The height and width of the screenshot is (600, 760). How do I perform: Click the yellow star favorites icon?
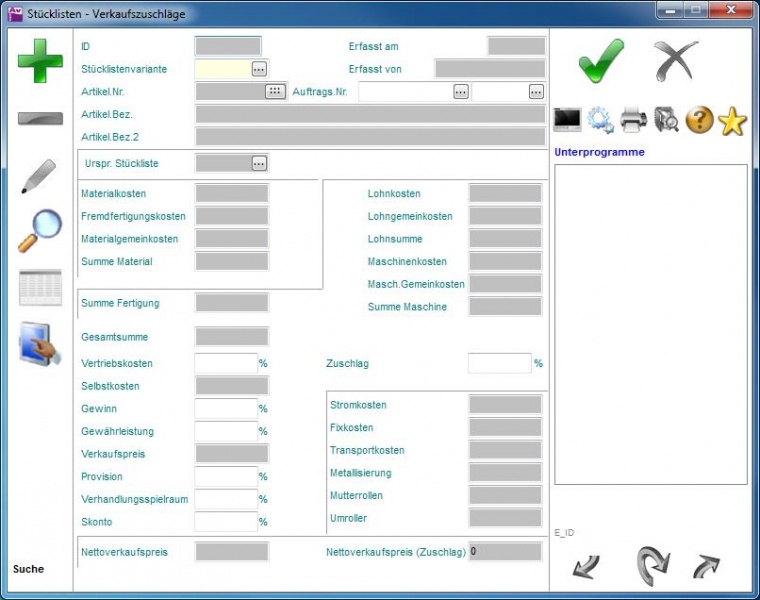[x=732, y=120]
